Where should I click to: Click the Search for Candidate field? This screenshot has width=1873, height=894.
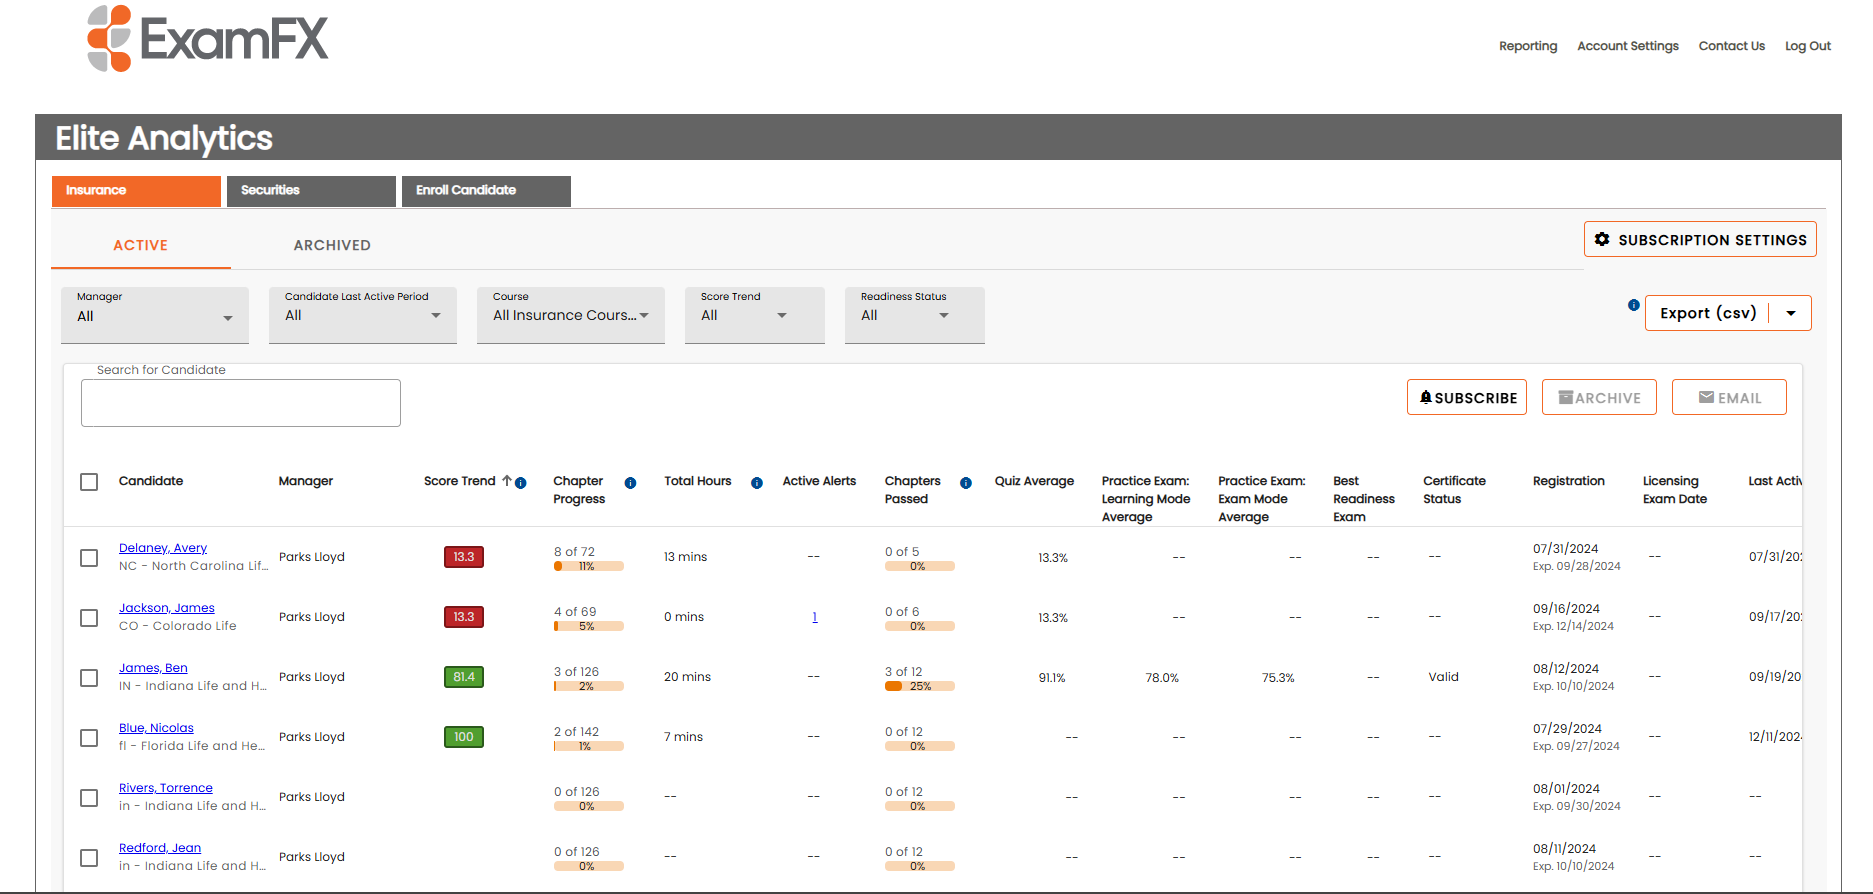241,403
